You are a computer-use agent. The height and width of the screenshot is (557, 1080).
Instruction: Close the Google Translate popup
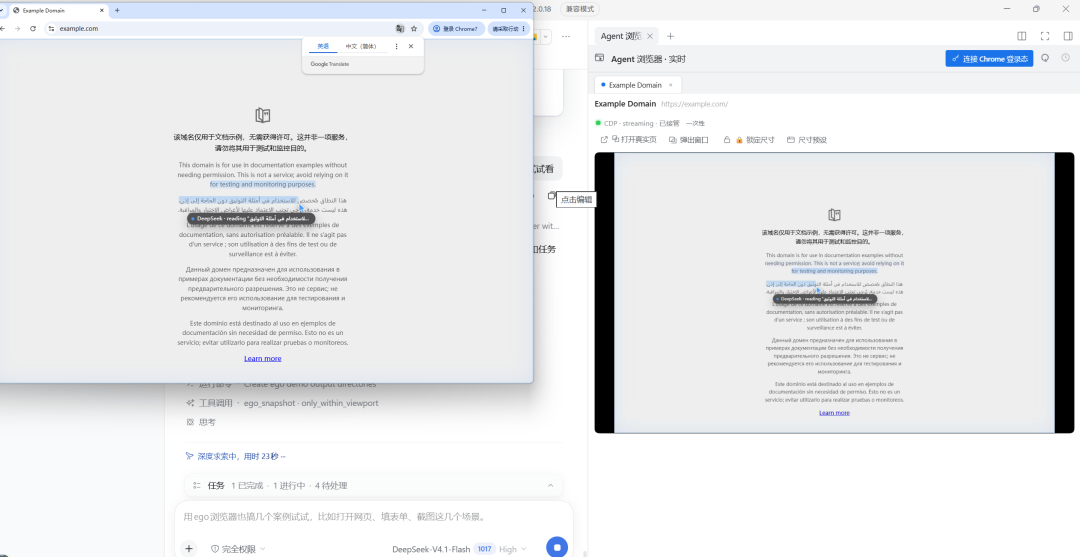click(411, 46)
